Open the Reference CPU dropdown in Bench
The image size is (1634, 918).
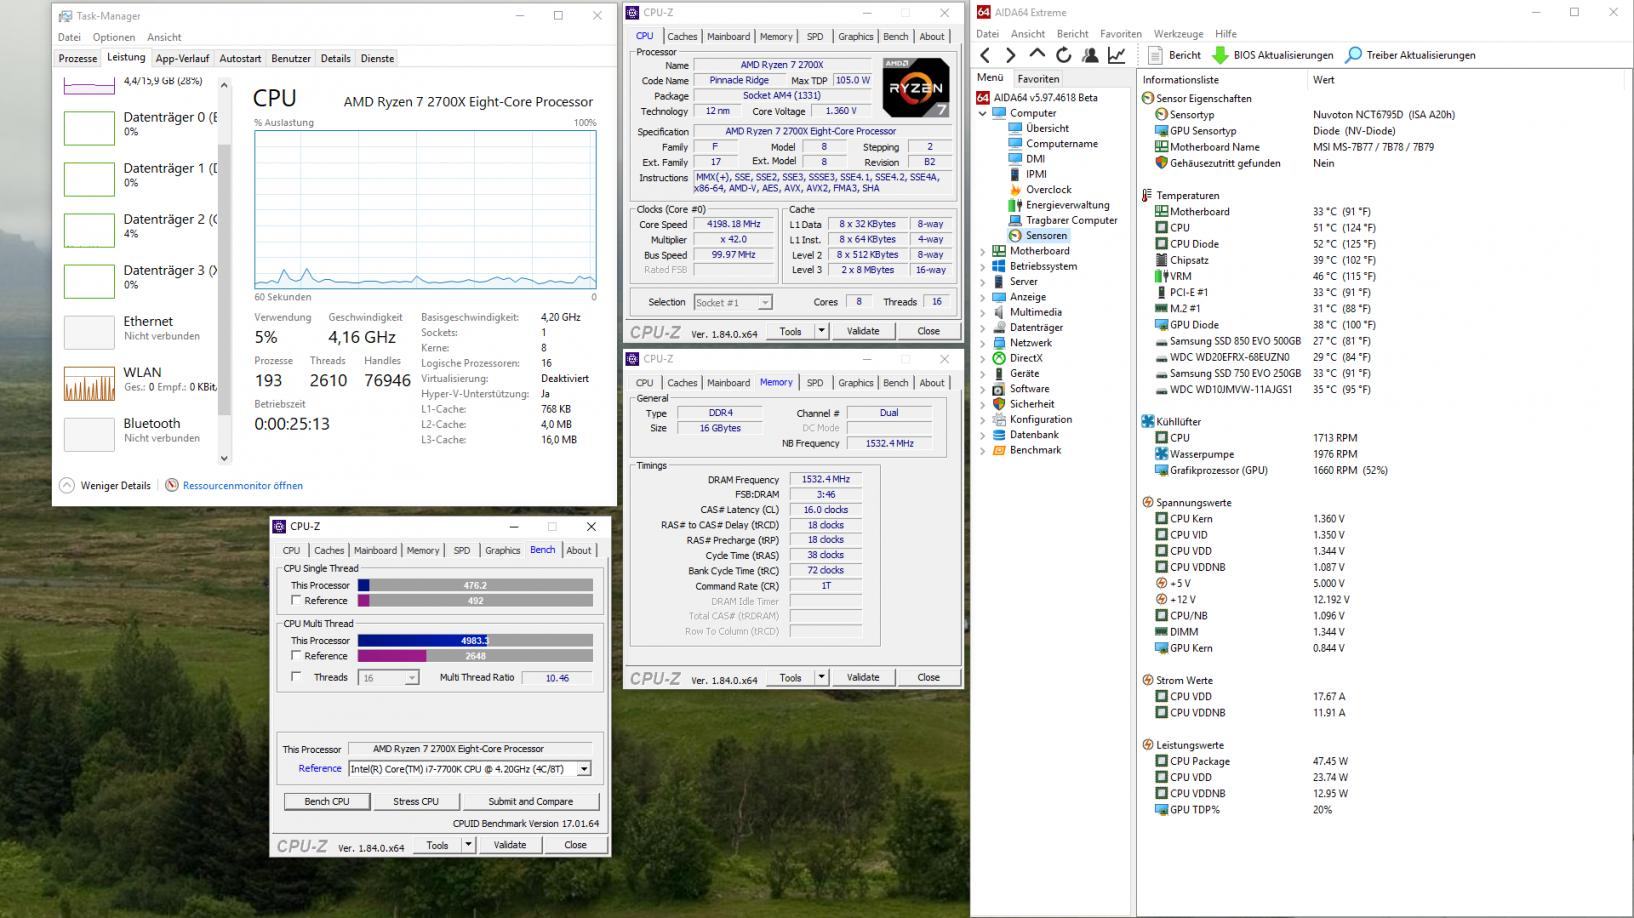tap(584, 769)
